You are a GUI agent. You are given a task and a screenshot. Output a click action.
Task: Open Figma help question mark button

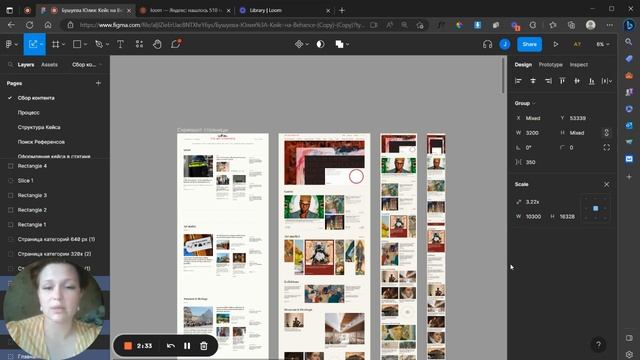(598, 344)
